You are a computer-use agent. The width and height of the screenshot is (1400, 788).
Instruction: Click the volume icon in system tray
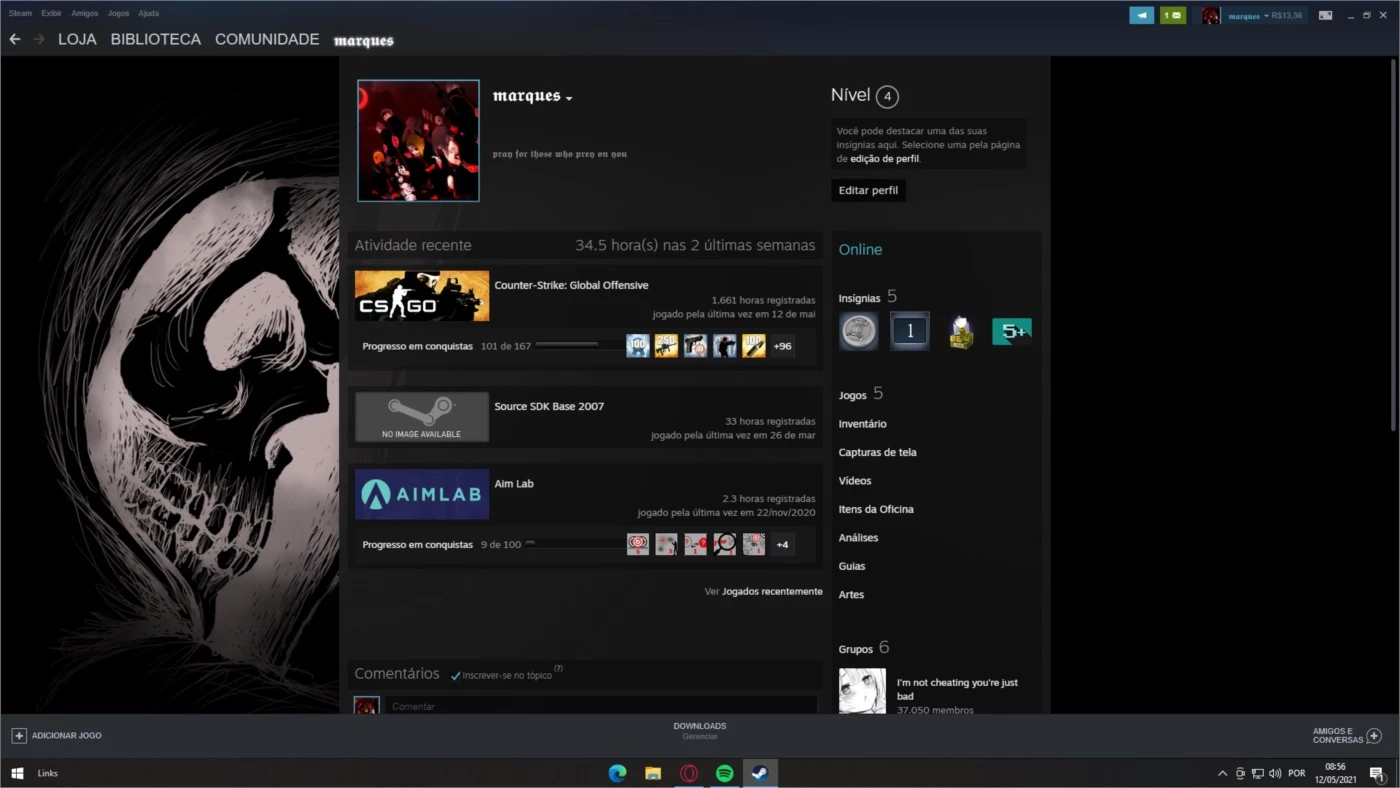(1275, 773)
